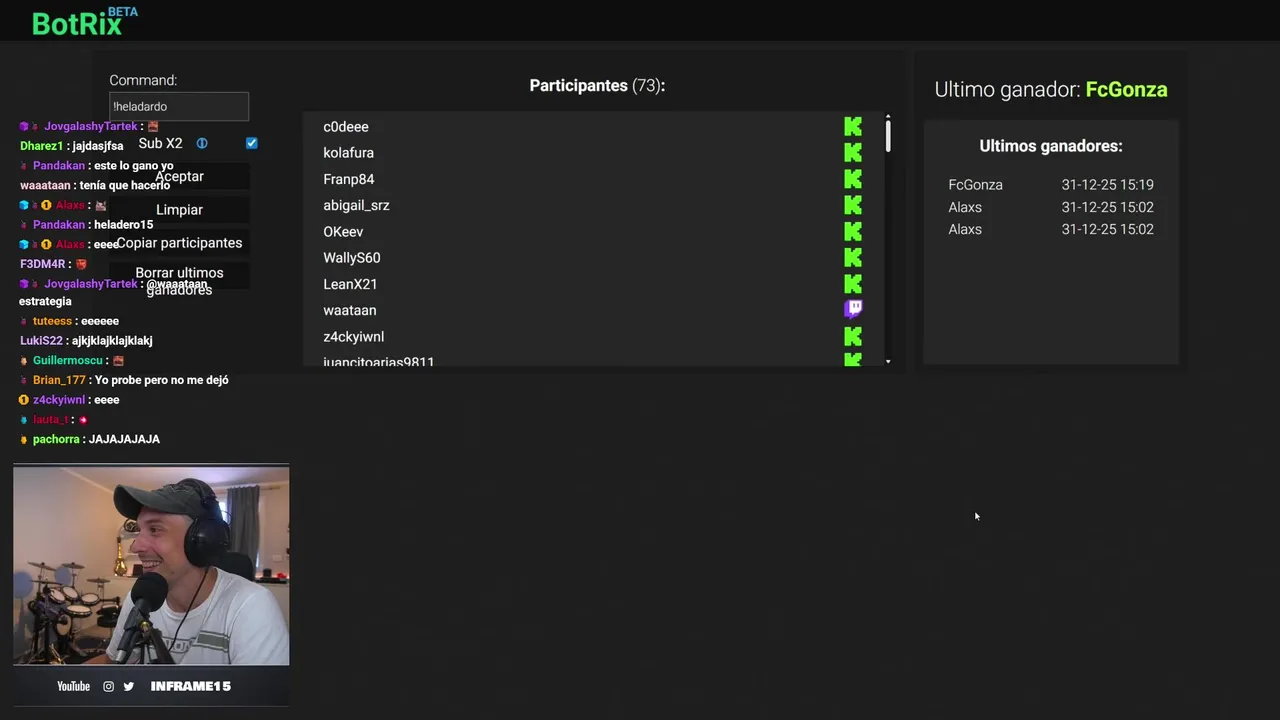The image size is (1280, 720).
Task: Select participant waataan in the list
Action: tap(349, 310)
